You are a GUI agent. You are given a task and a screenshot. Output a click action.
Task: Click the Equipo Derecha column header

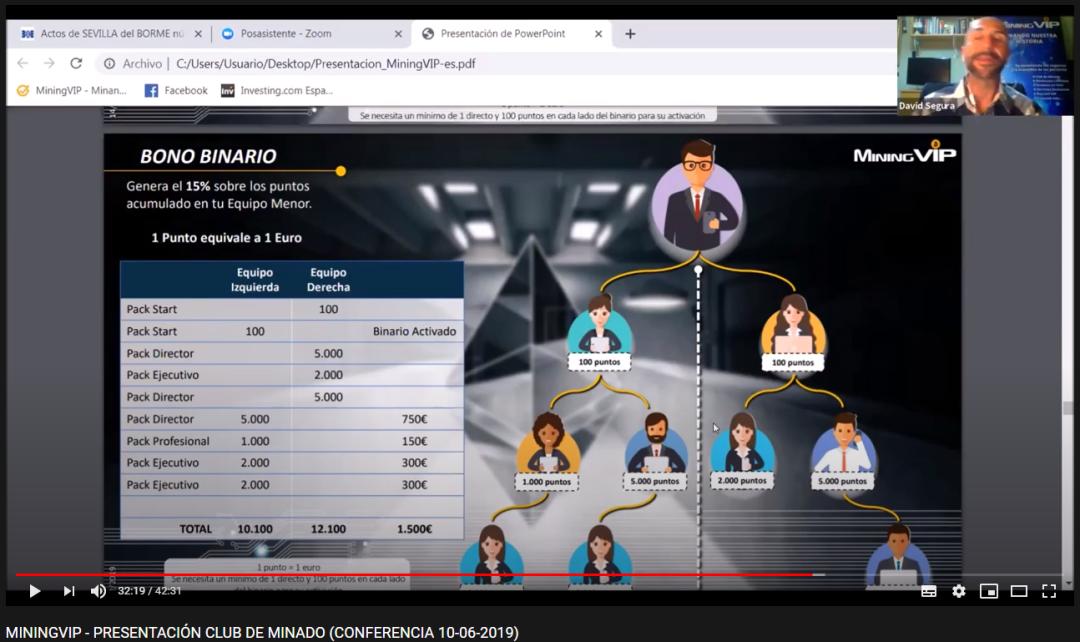point(329,280)
